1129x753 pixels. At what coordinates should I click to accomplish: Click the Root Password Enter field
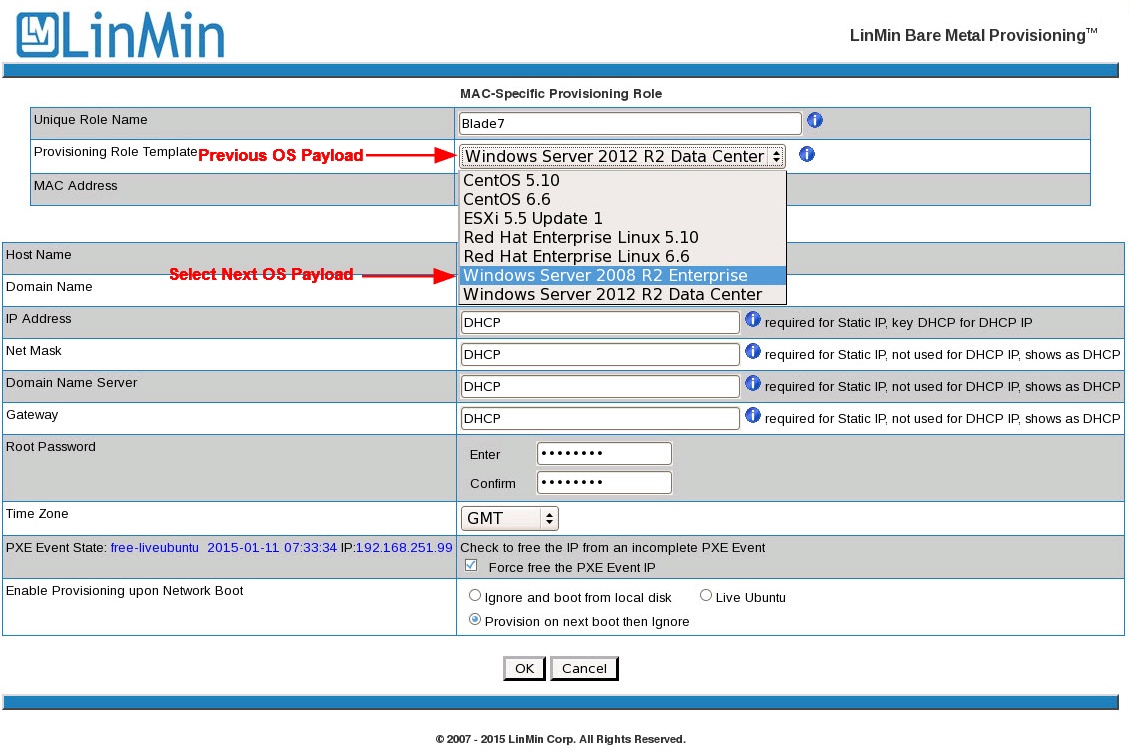604,454
